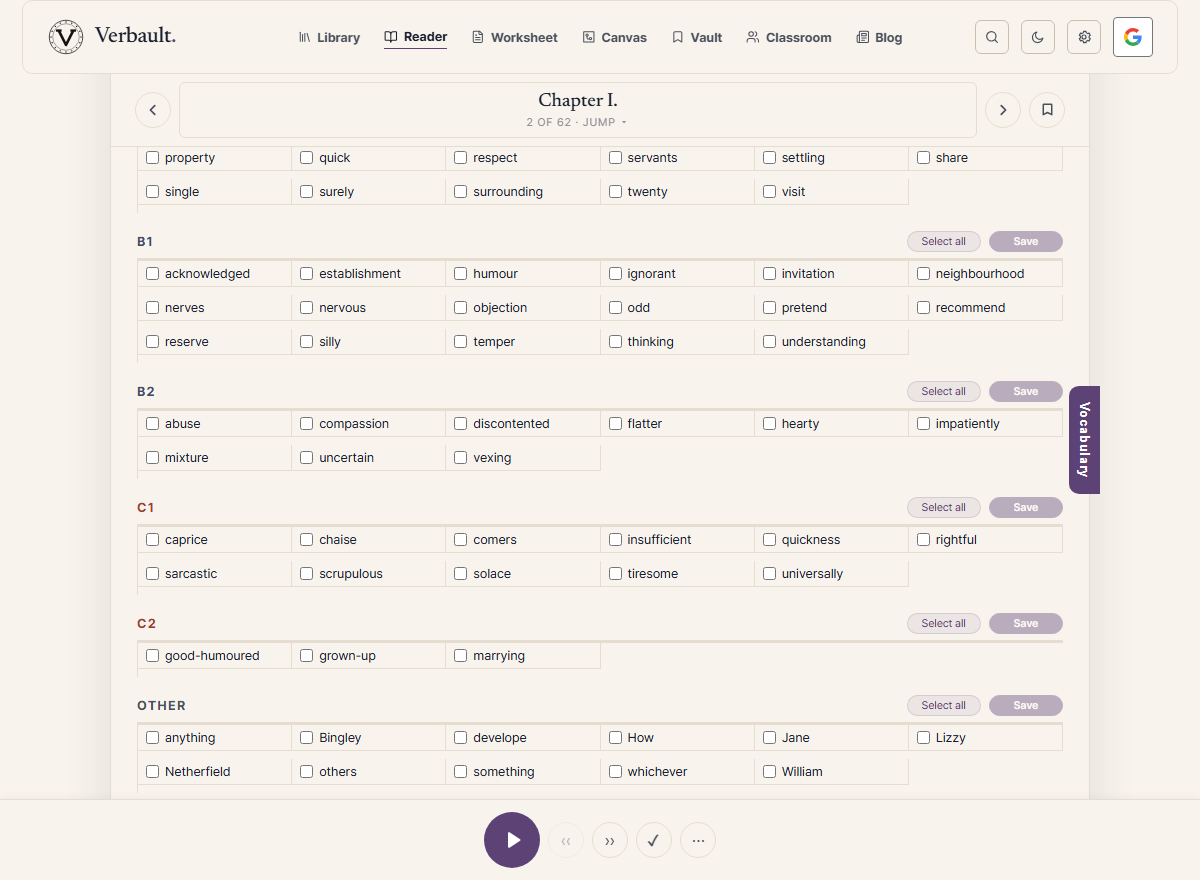This screenshot has width=1200, height=880.
Task: Open the Vault nav item
Action: [x=696, y=37]
